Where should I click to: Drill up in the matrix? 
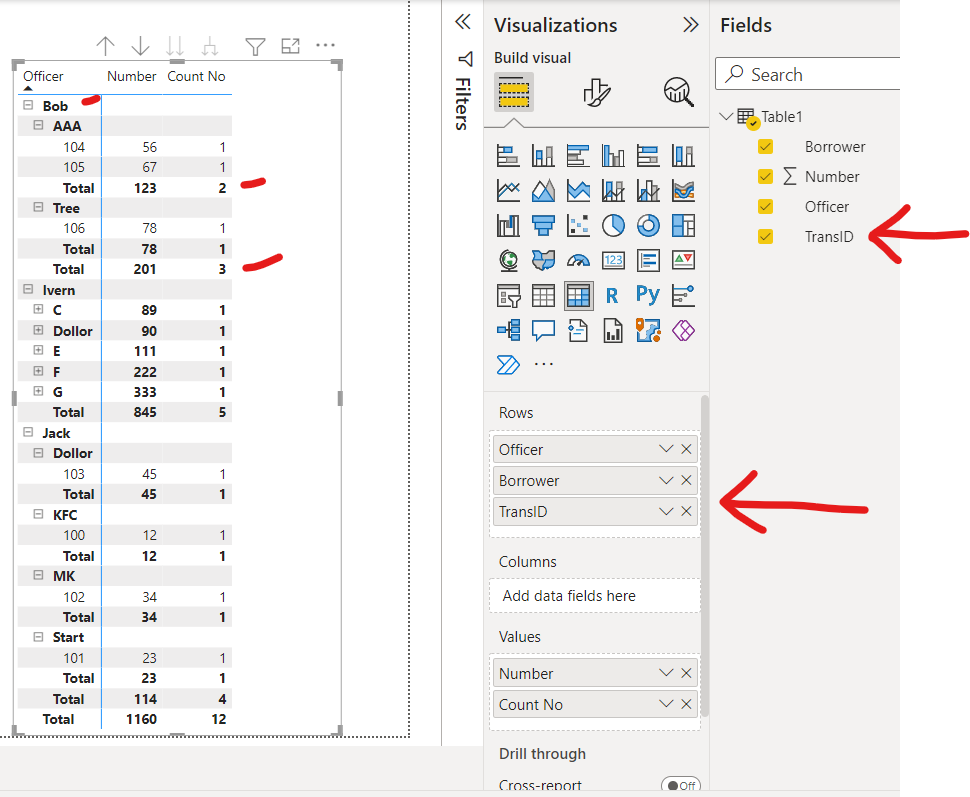[106, 45]
